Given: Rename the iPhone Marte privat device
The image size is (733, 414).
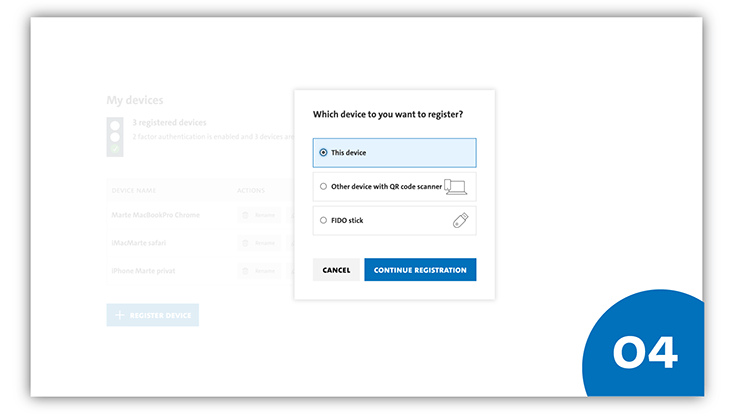Looking at the screenshot, I should pyautogui.click(x=264, y=271).
